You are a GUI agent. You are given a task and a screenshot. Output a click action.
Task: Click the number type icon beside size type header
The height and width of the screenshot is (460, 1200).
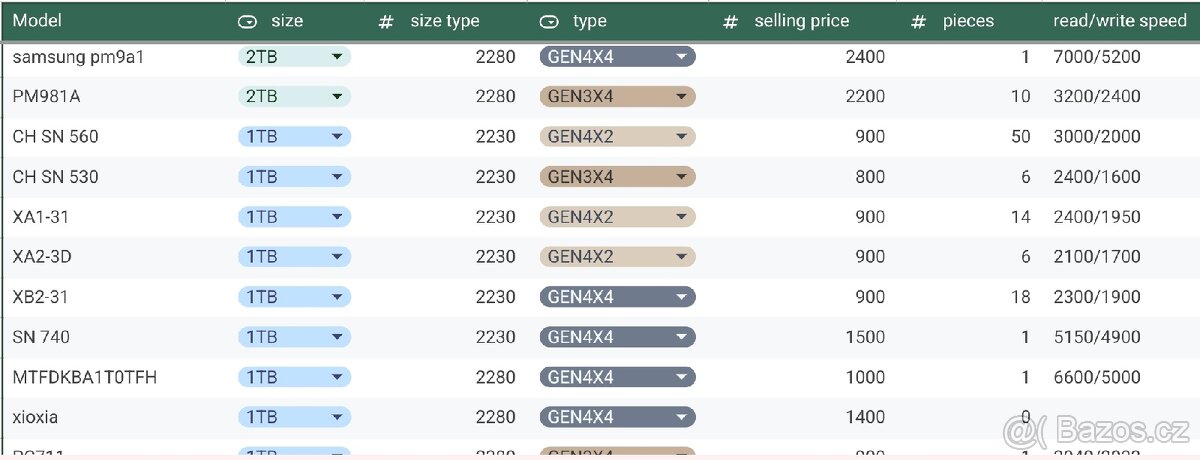click(386, 21)
